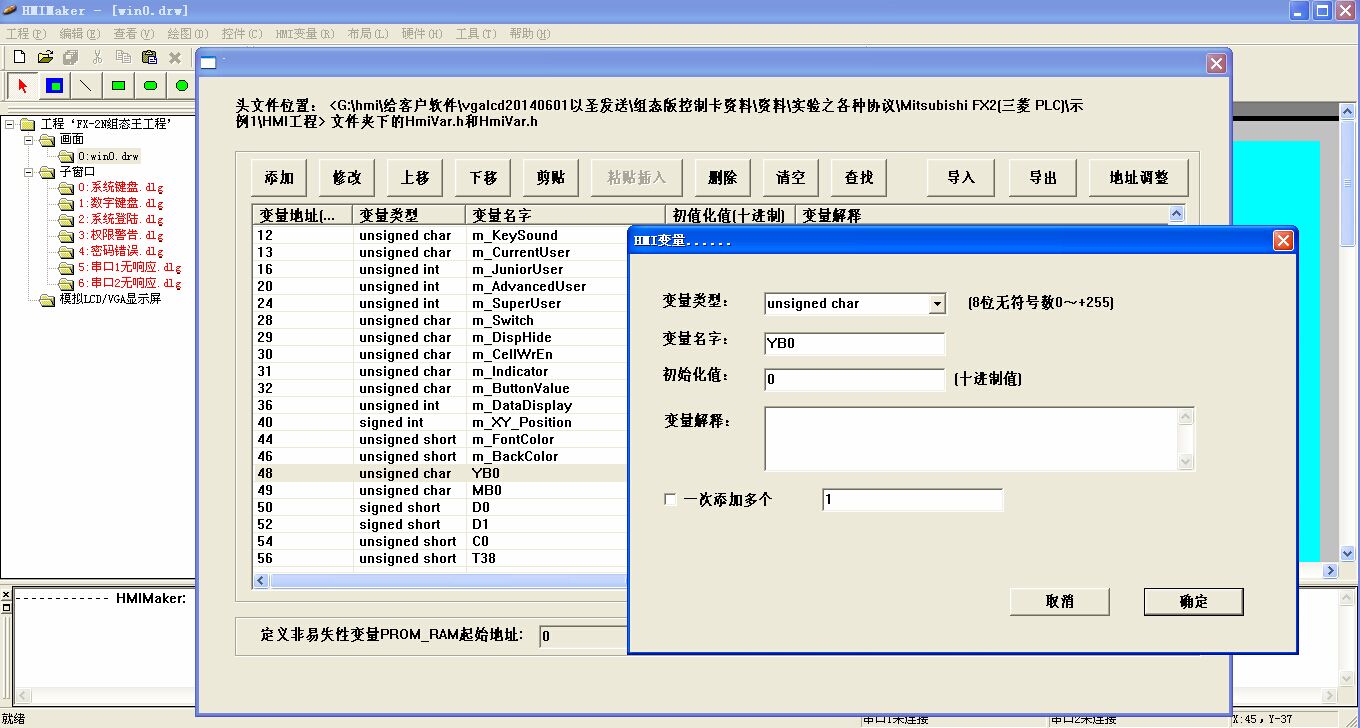Click the New file toolbar icon
The image size is (1360, 728).
19,58
